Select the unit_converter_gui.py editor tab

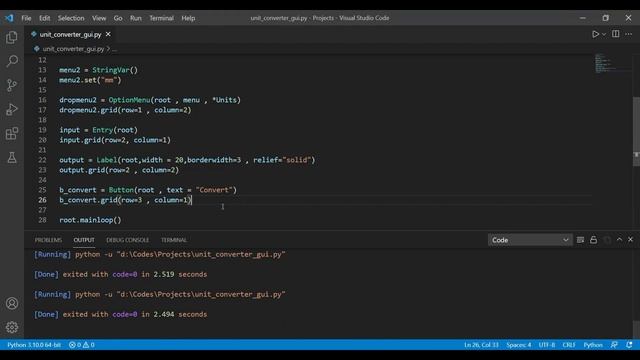(70, 34)
